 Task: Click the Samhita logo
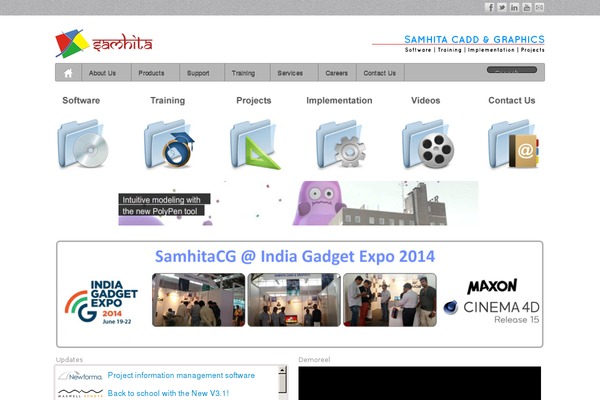104,43
